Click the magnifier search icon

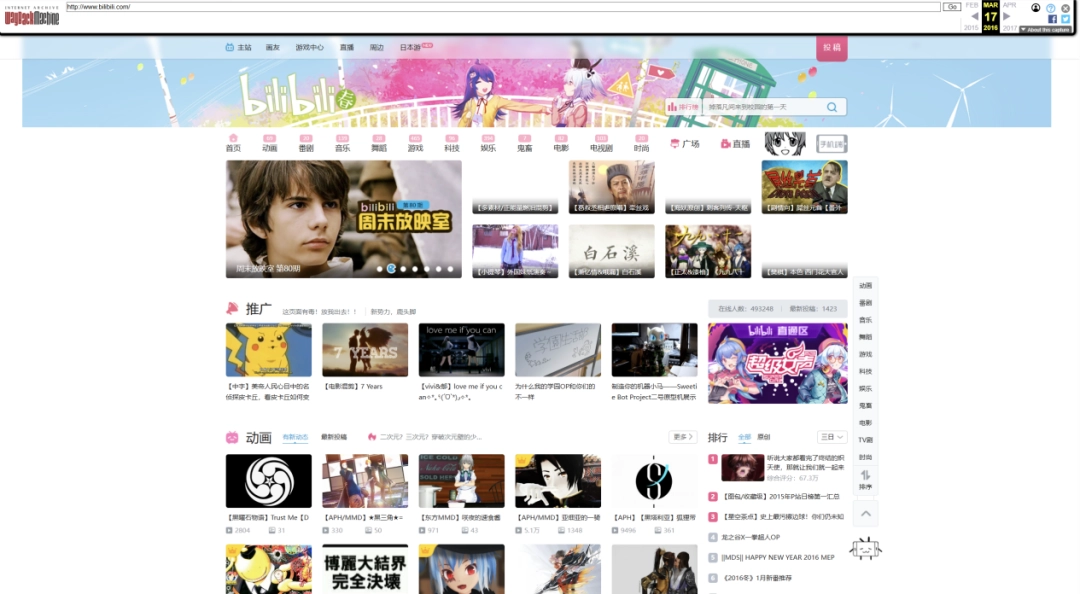[x=832, y=107]
